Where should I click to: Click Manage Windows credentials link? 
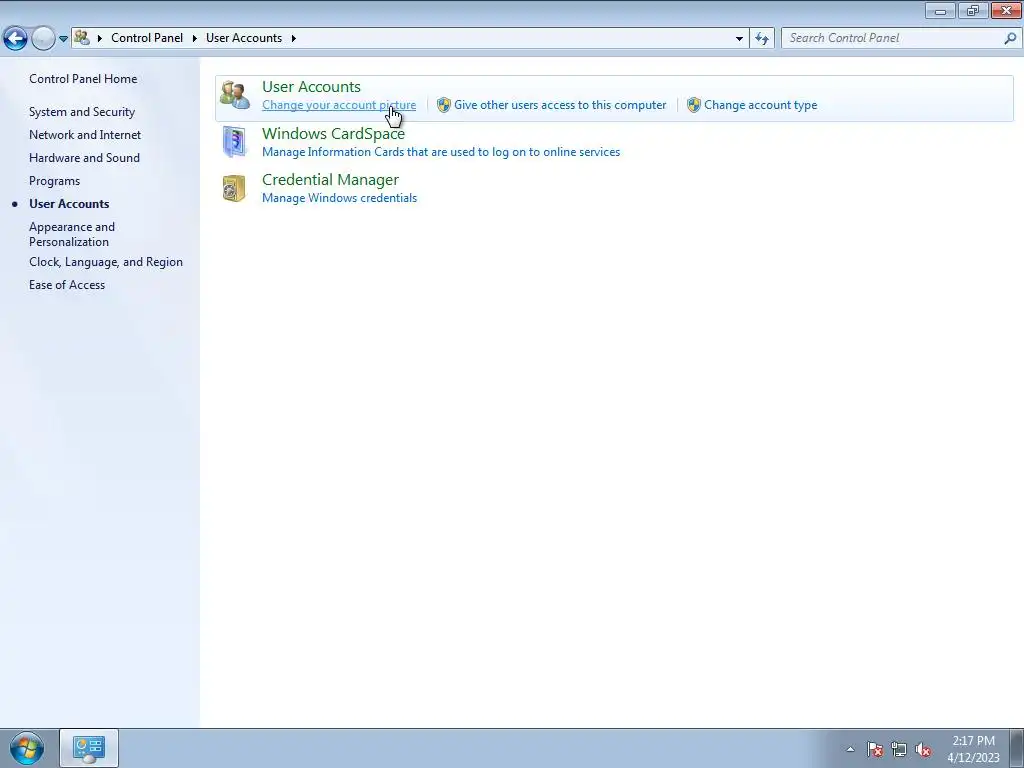pyautogui.click(x=339, y=198)
